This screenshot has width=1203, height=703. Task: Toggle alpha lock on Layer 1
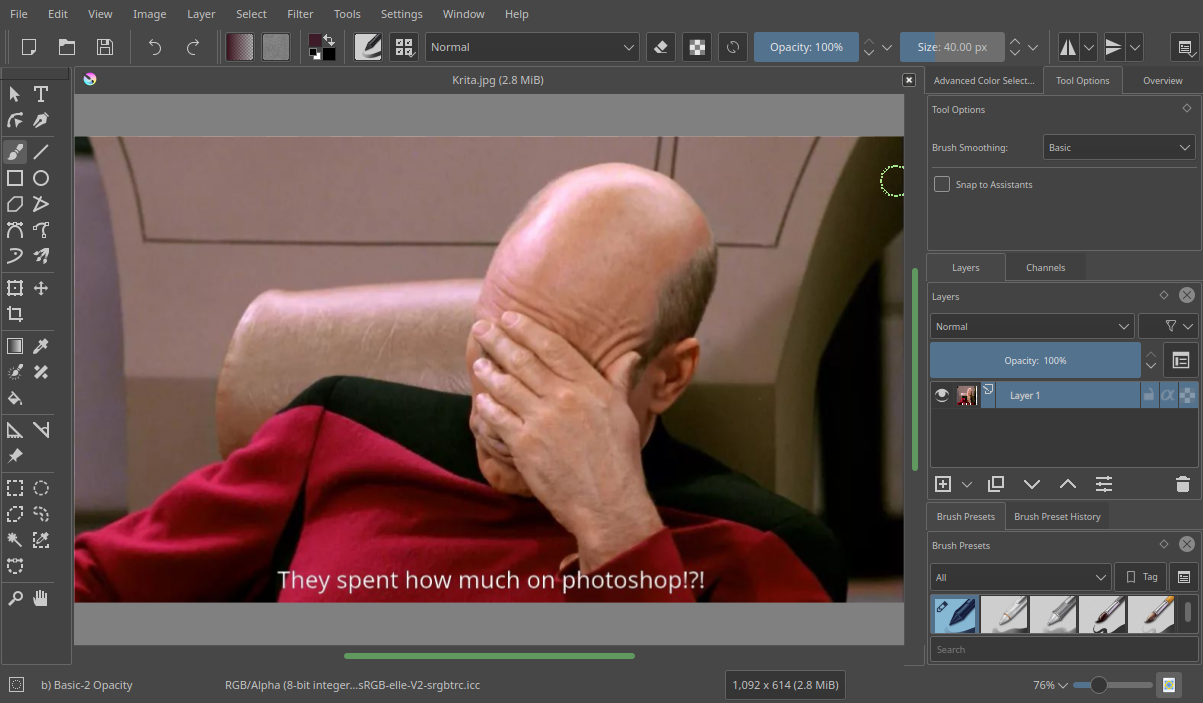pyautogui.click(x=1187, y=395)
